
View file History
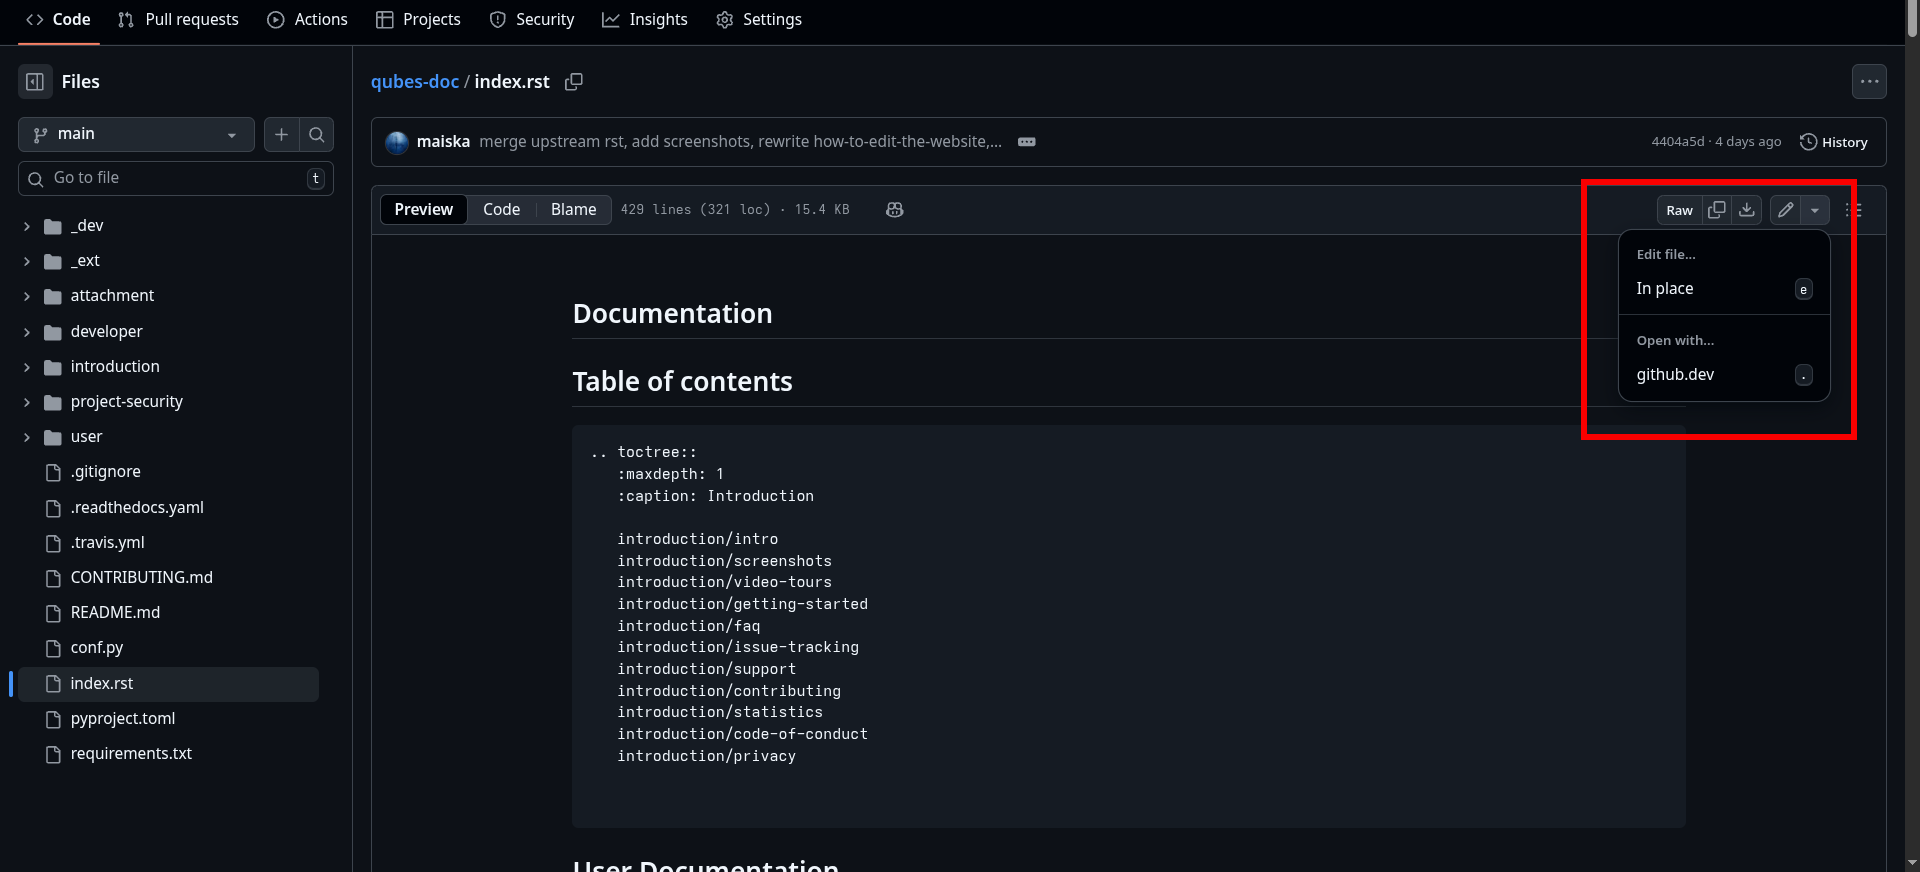tap(1834, 142)
